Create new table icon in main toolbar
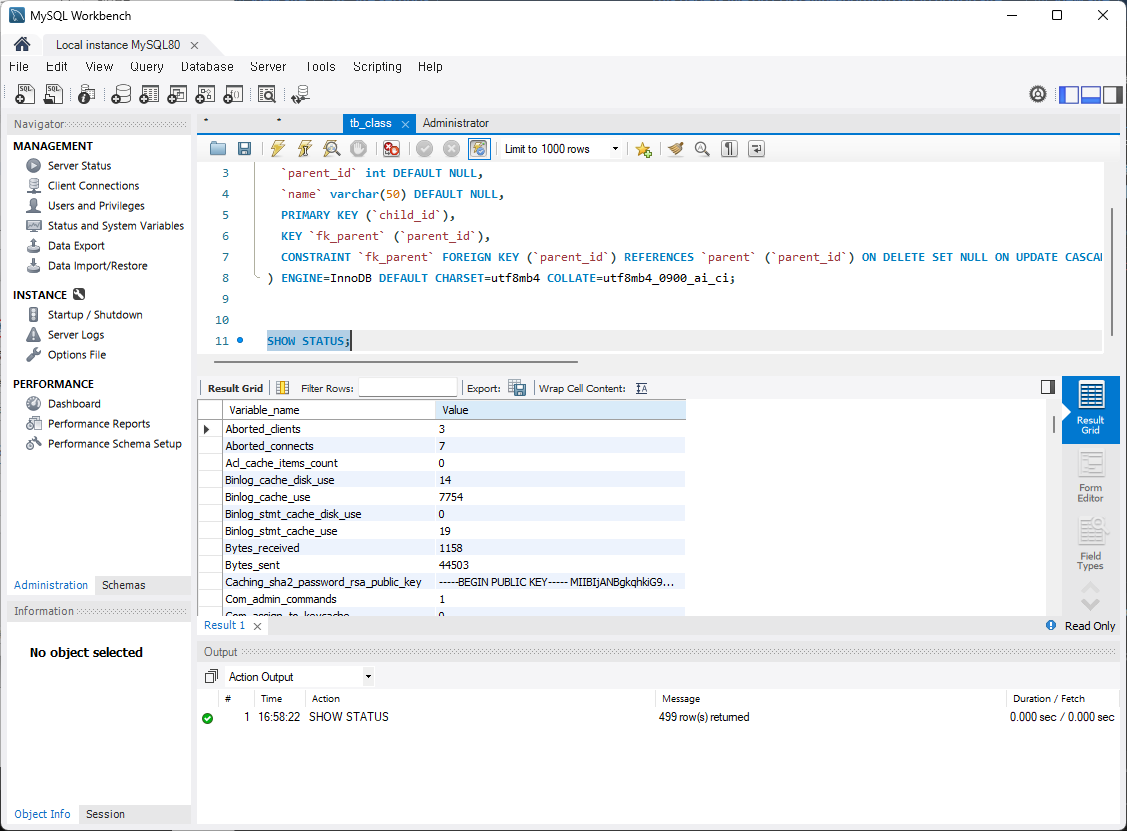 point(149,94)
